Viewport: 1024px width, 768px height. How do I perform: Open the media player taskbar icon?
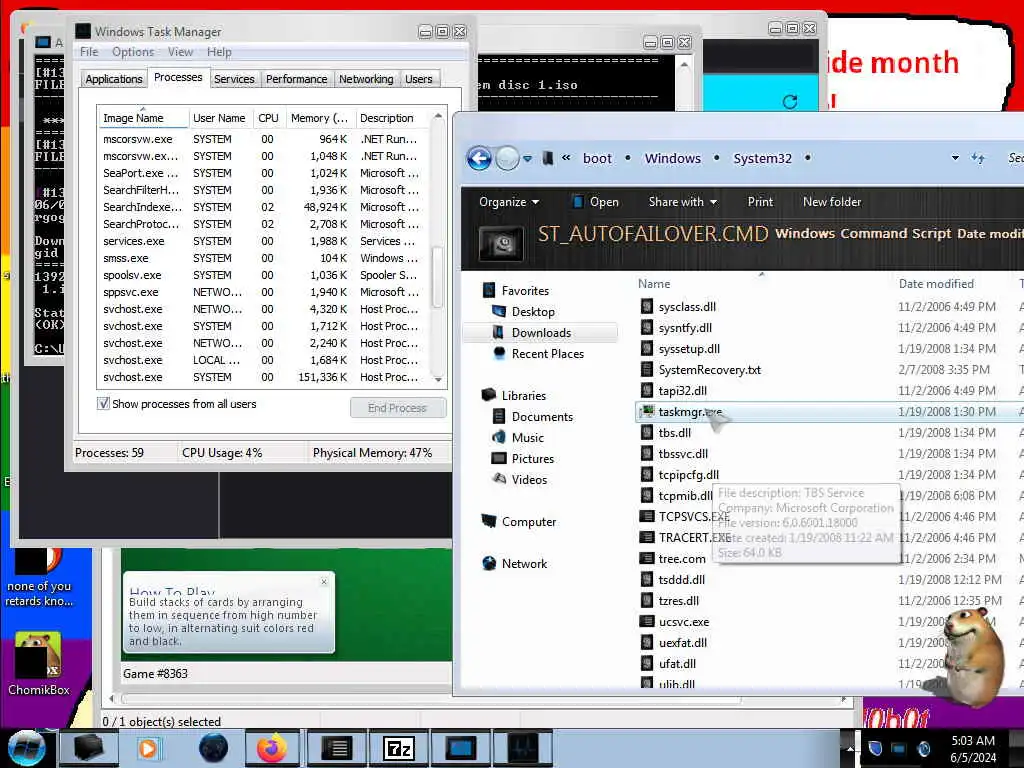pos(148,748)
